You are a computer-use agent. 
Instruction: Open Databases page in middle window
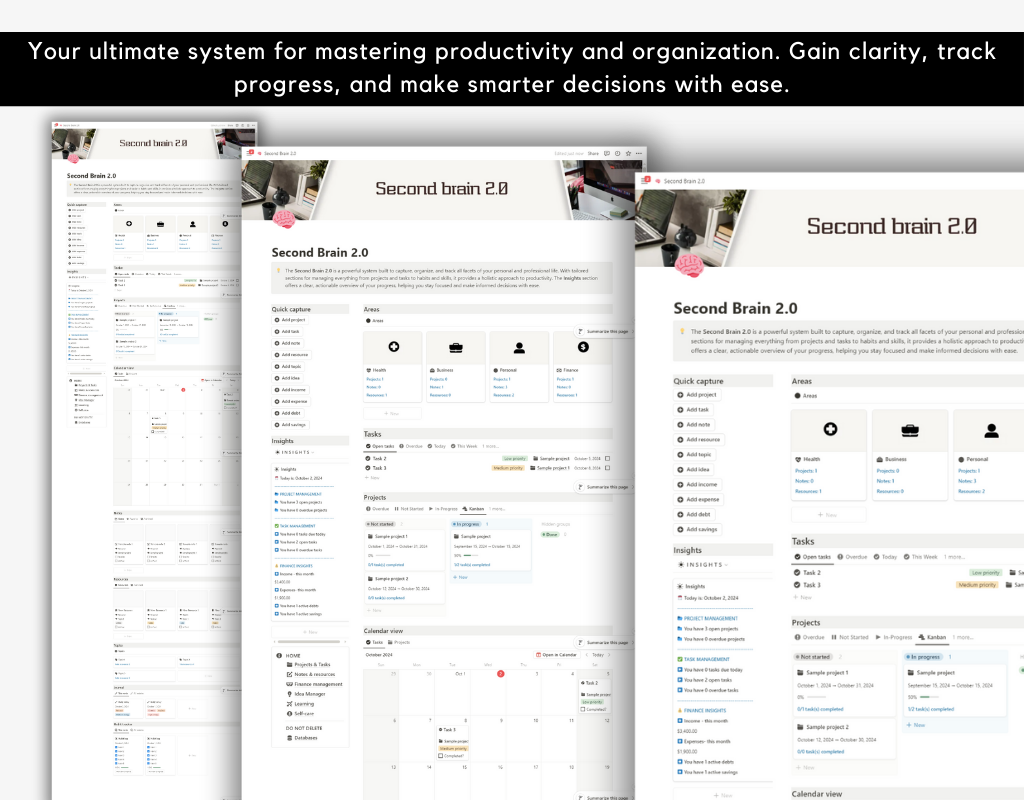[302, 738]
